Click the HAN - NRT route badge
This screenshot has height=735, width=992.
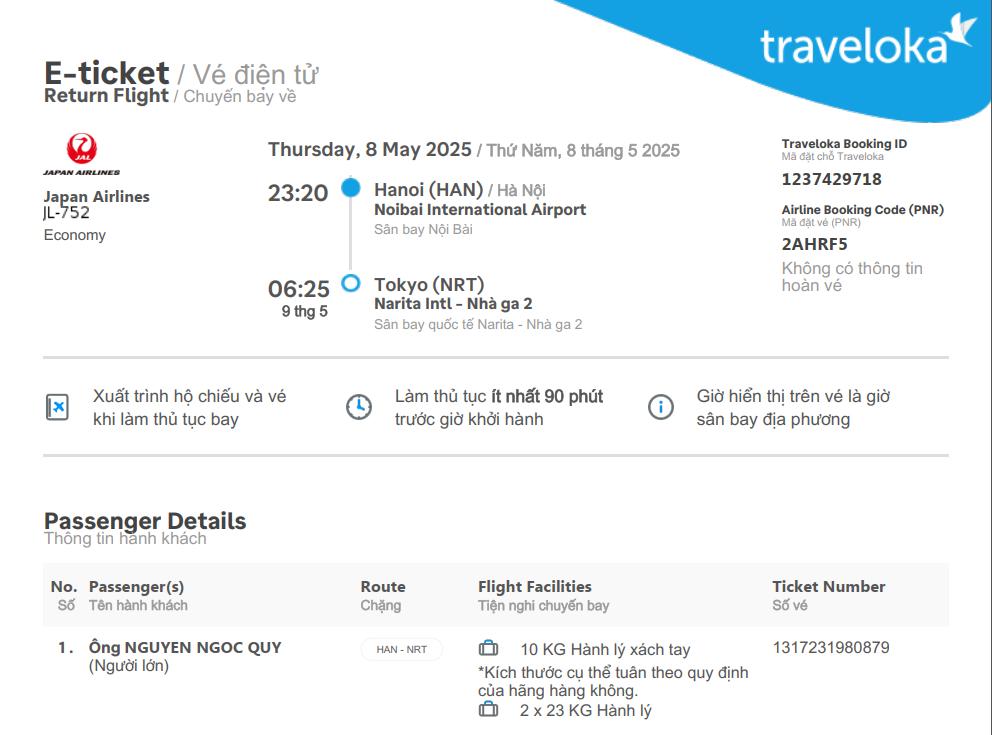401,649
